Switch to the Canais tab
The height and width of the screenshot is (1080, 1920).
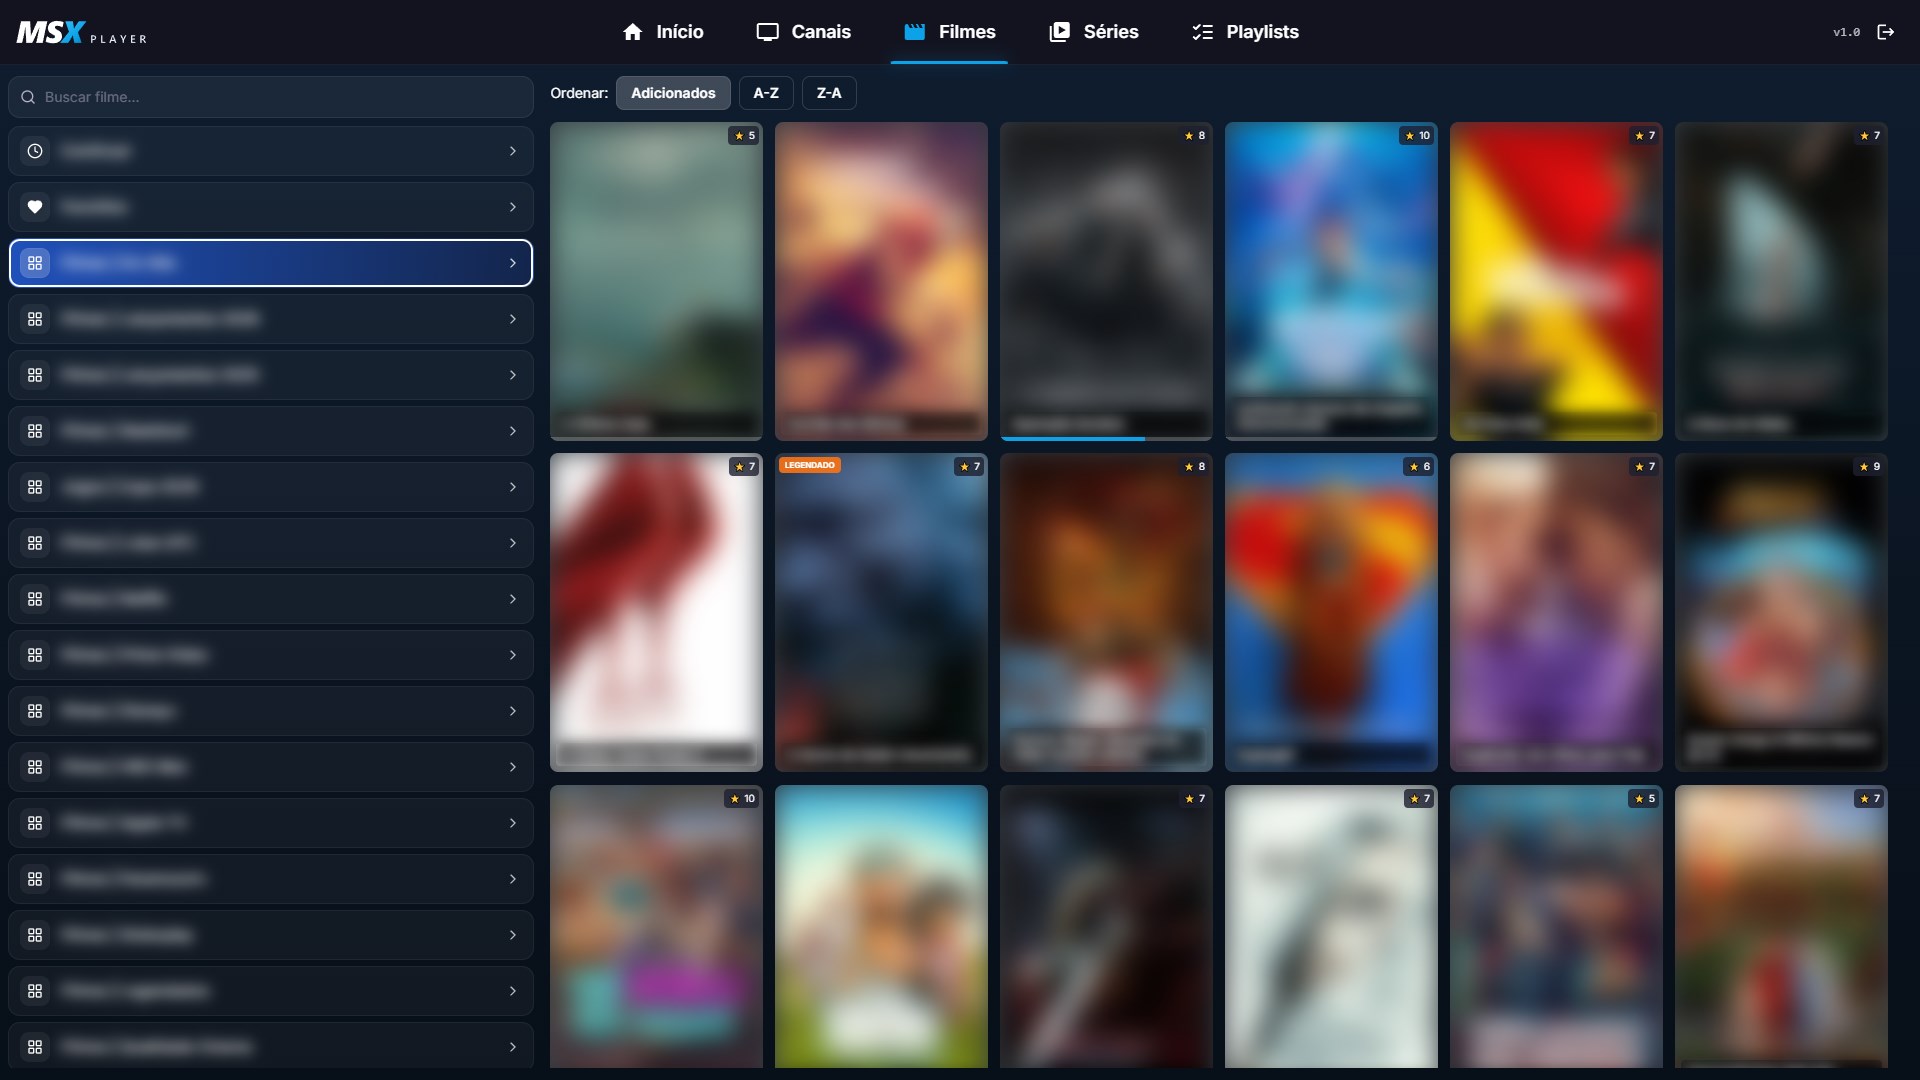(804, 32)
